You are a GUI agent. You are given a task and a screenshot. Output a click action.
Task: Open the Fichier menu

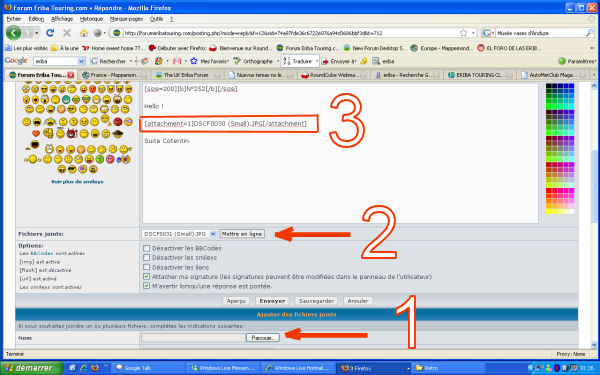14,19
